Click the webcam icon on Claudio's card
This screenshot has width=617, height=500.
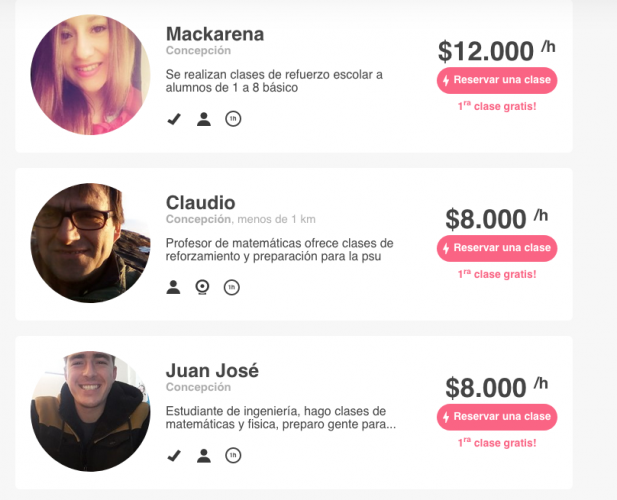(x=202, y=287)
